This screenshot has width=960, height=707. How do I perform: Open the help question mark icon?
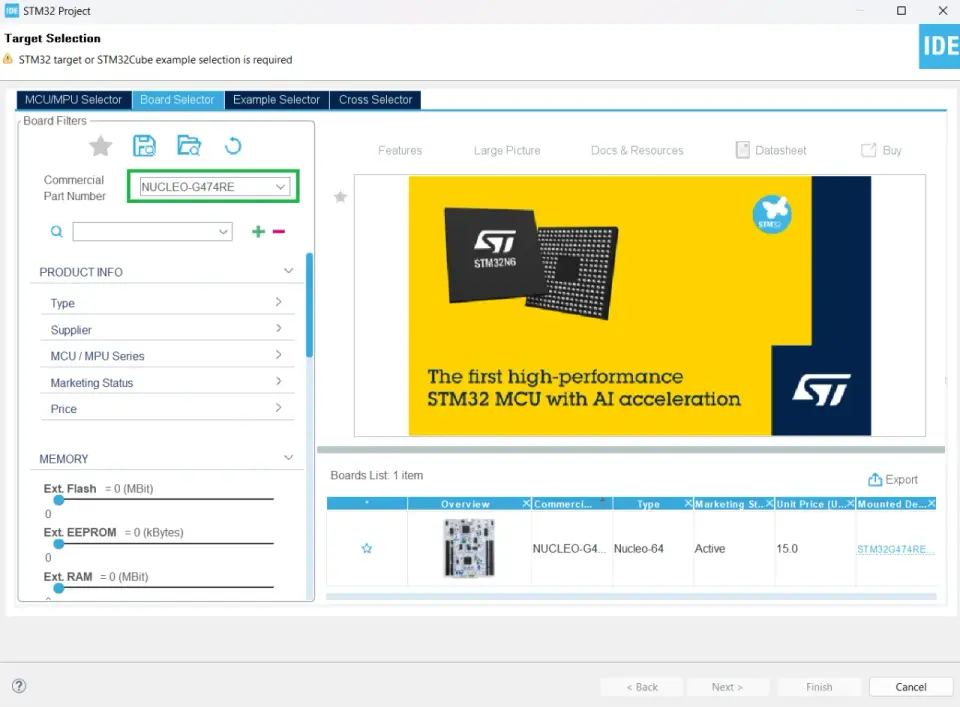19,686
